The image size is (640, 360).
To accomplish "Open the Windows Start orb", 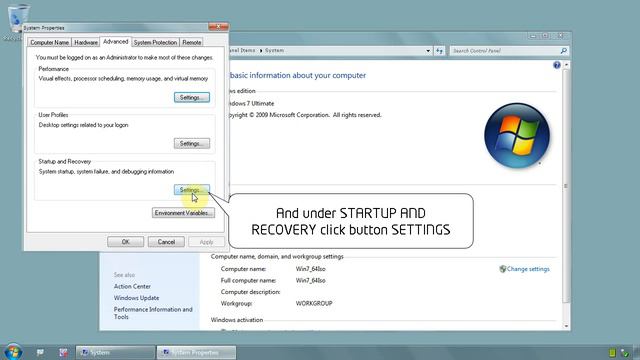I will [13, 352].
